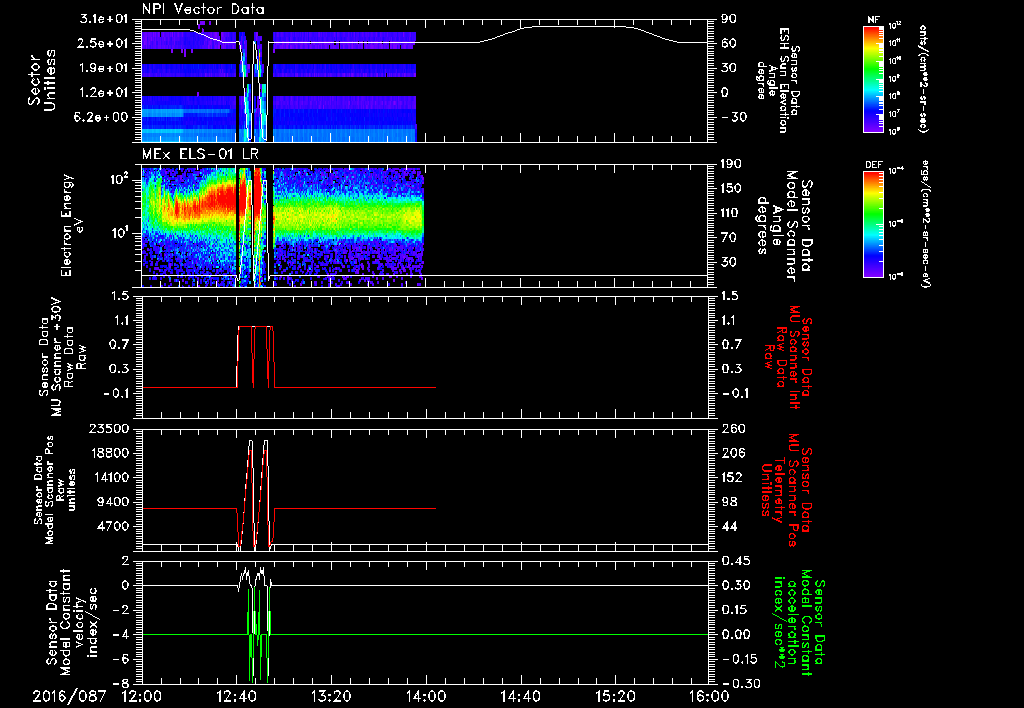Viewport: 1024px width, 708px height.
Task: Click the '16:00' time tick label
Action: (709, 697)
